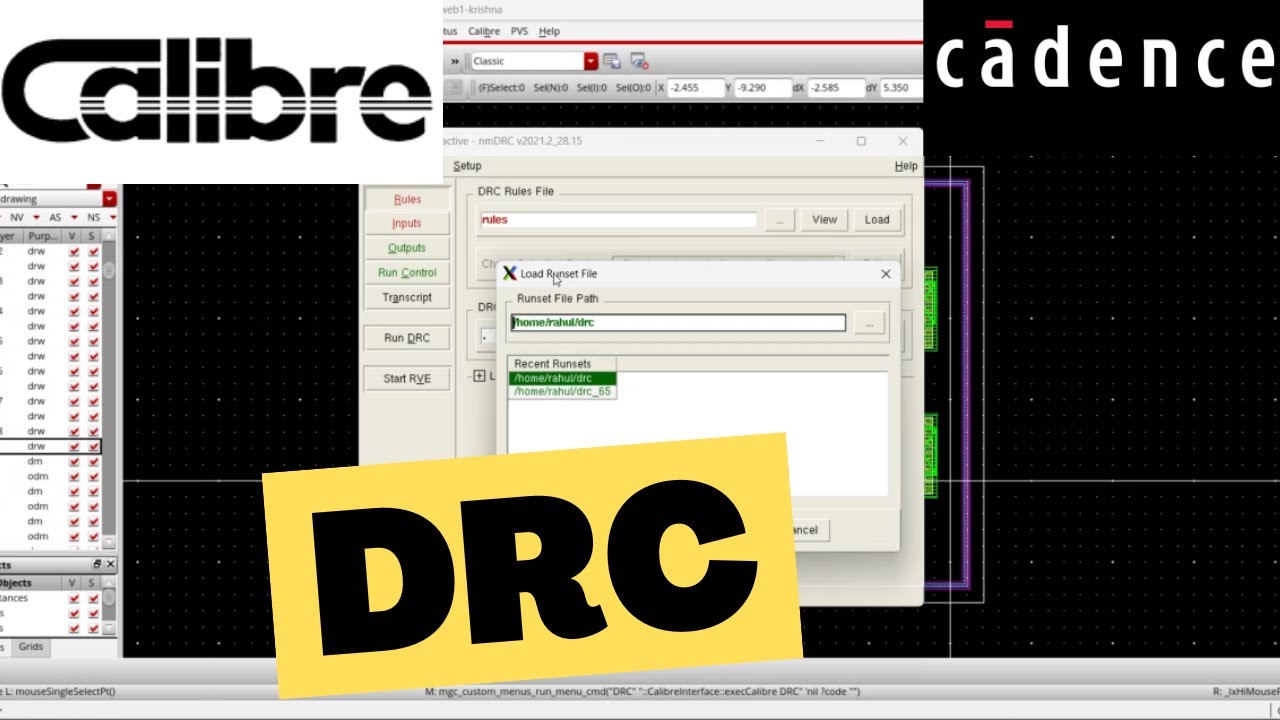Click the dY field showing 5.350

pos(899,88)
